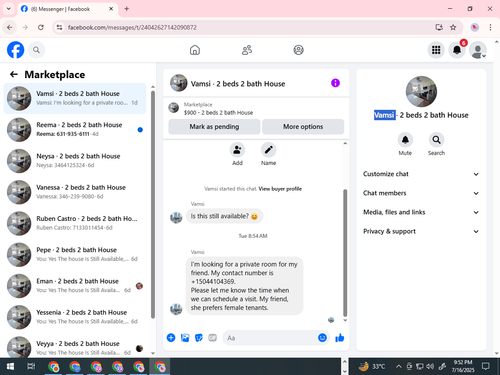Click the first Chrome icon on the taskbar
This screenshot has height=375, width=500.
point(53,367)
